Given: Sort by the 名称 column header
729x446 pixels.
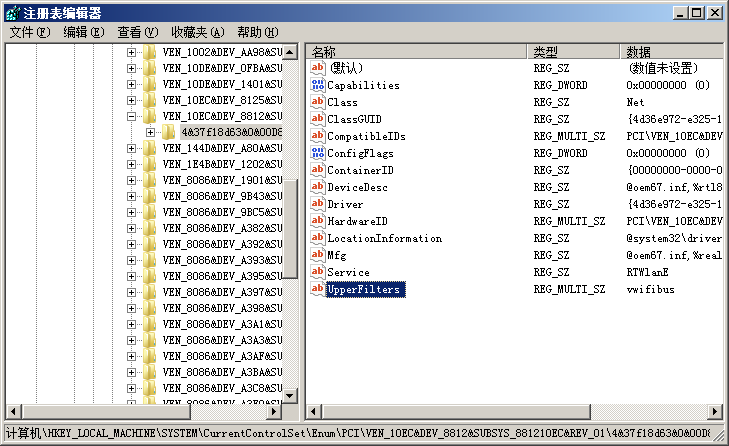Looking at the screenshot, I should pos(417,52).
